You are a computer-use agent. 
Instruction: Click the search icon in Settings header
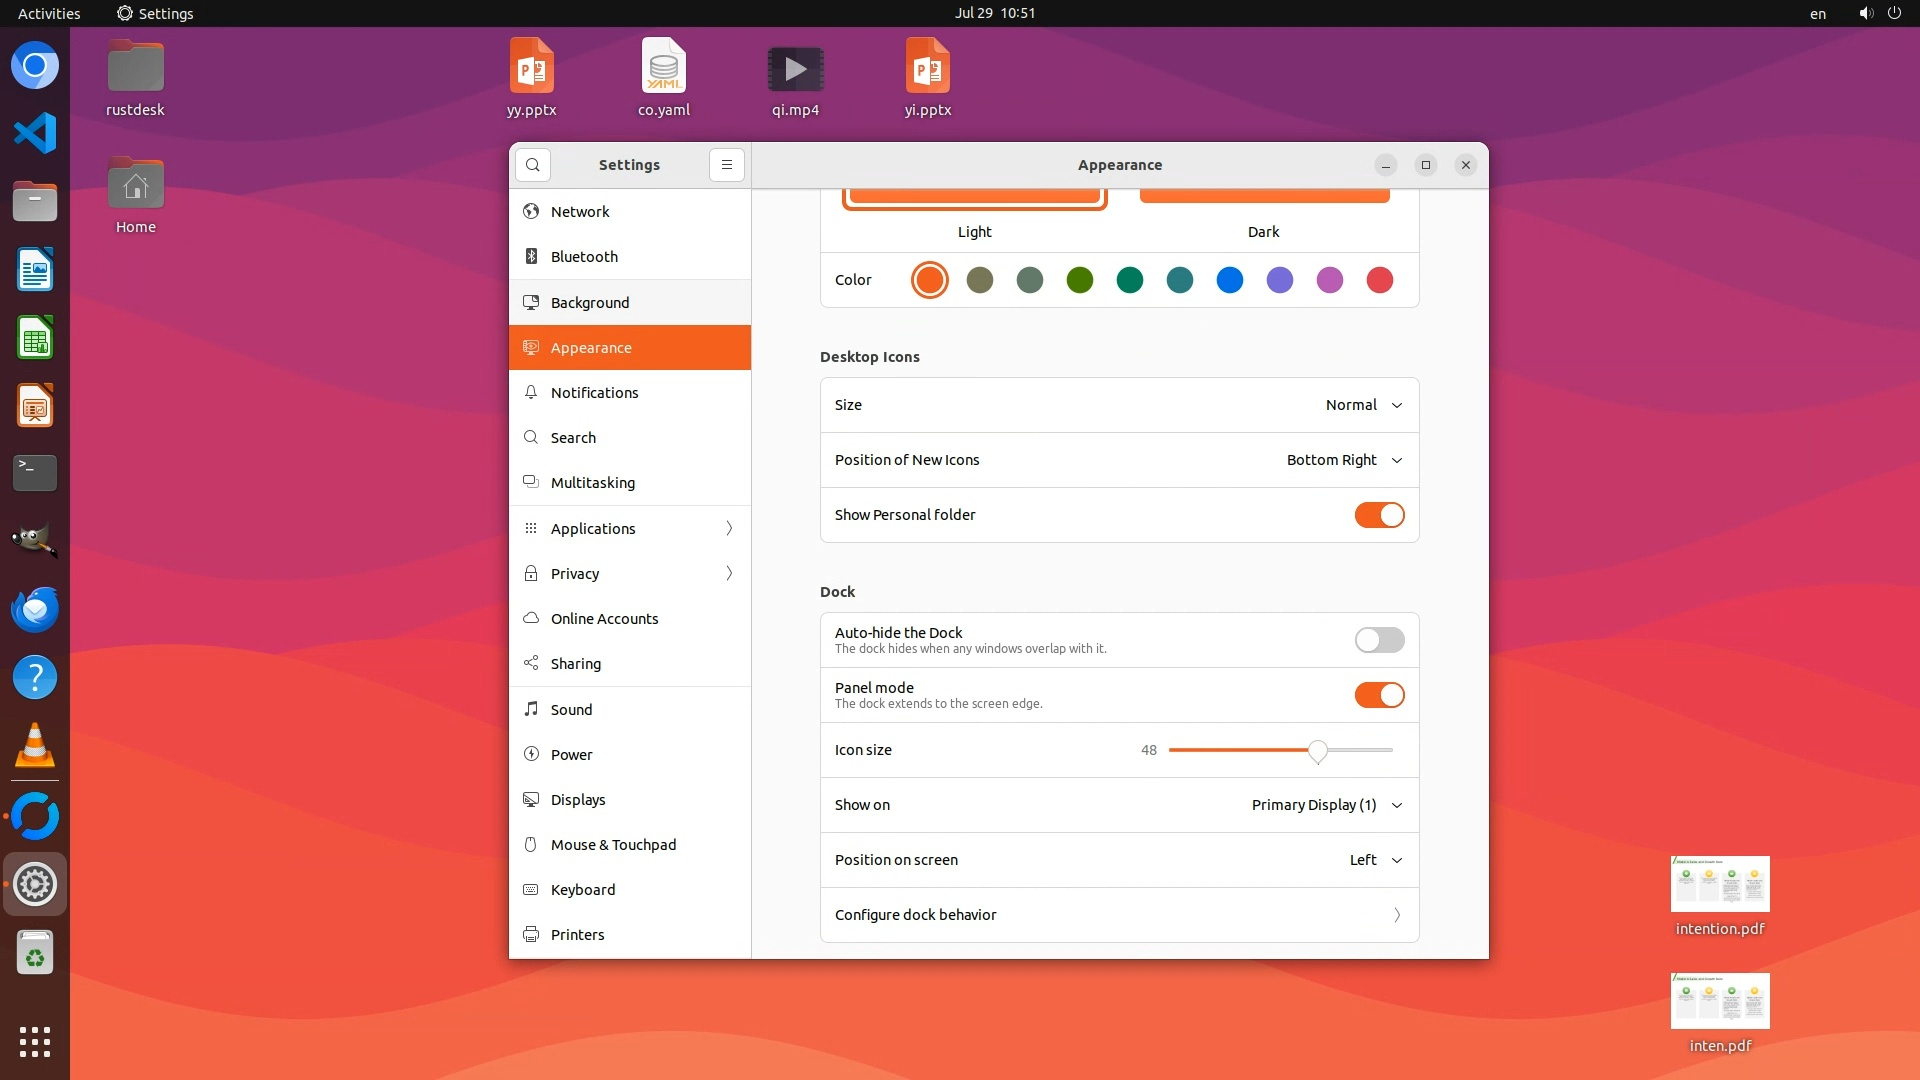click(533, 165)
